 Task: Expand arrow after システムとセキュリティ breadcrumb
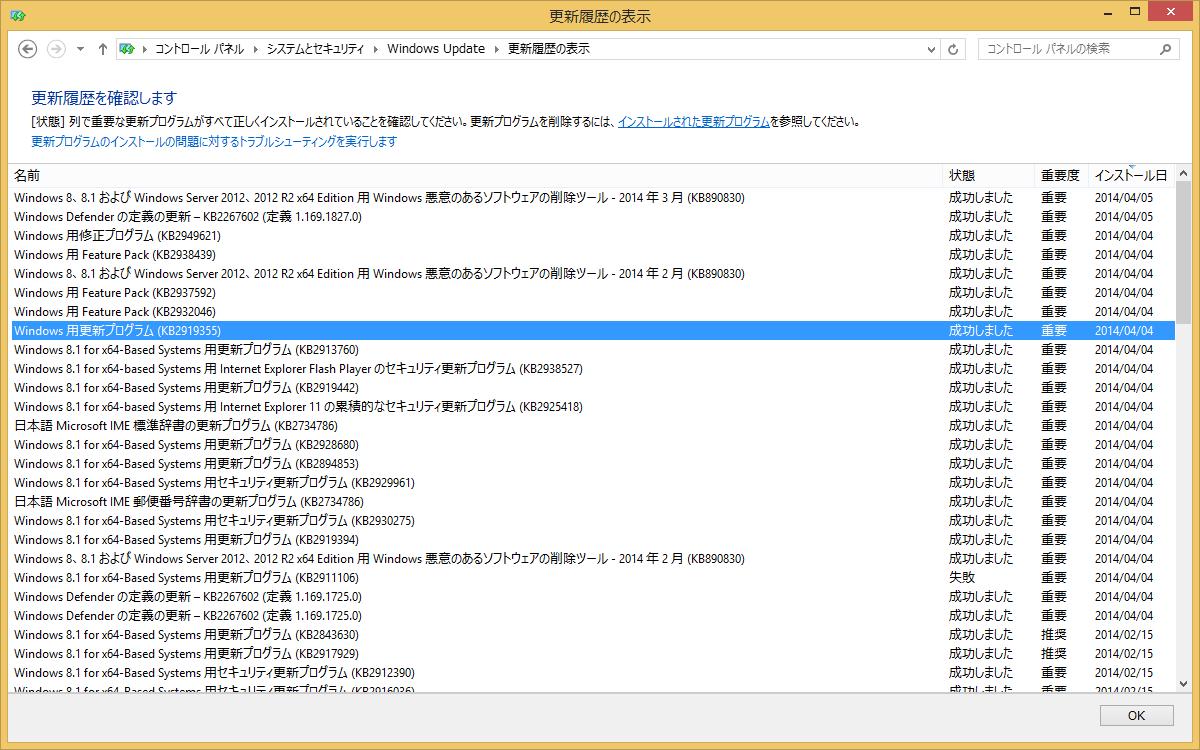[376, 49]
